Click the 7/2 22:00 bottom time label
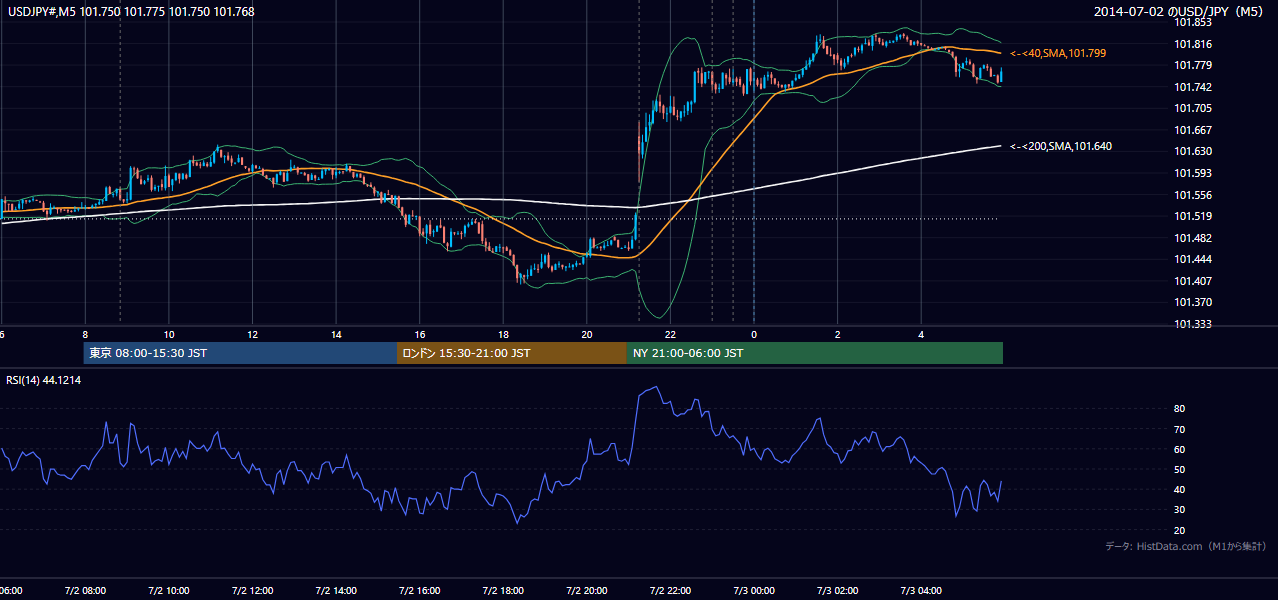Image resolution: width=1278 pixels, height=600 pixels. (669, 590)
